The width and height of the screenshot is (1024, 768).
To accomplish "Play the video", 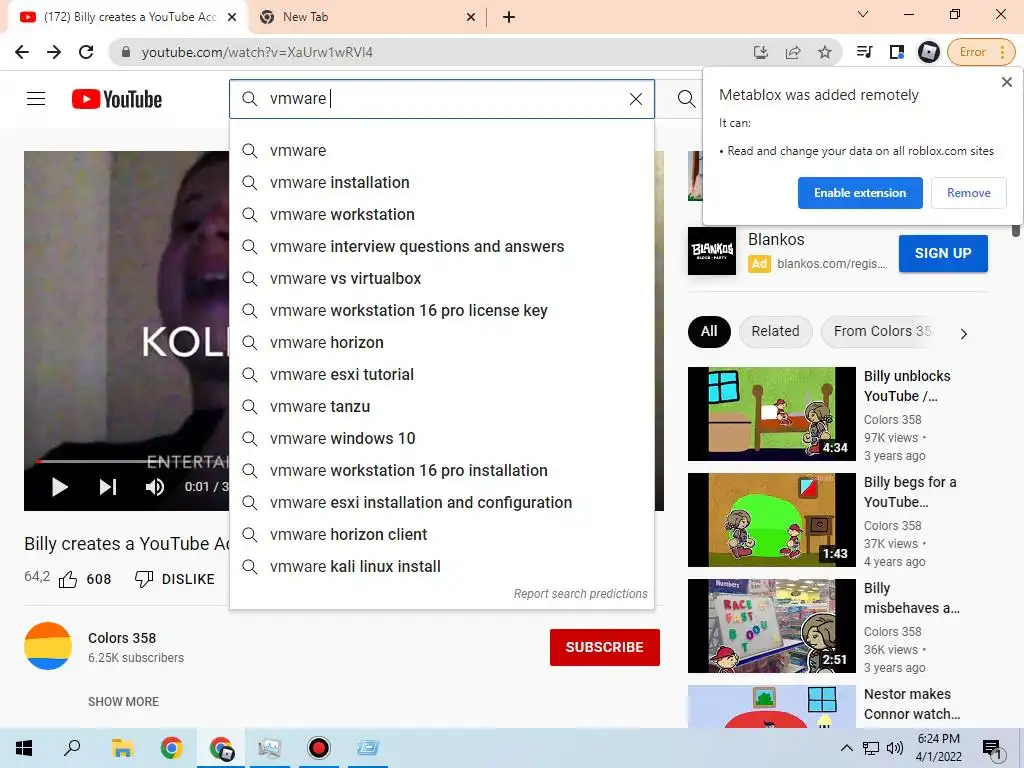I will 59,487.
